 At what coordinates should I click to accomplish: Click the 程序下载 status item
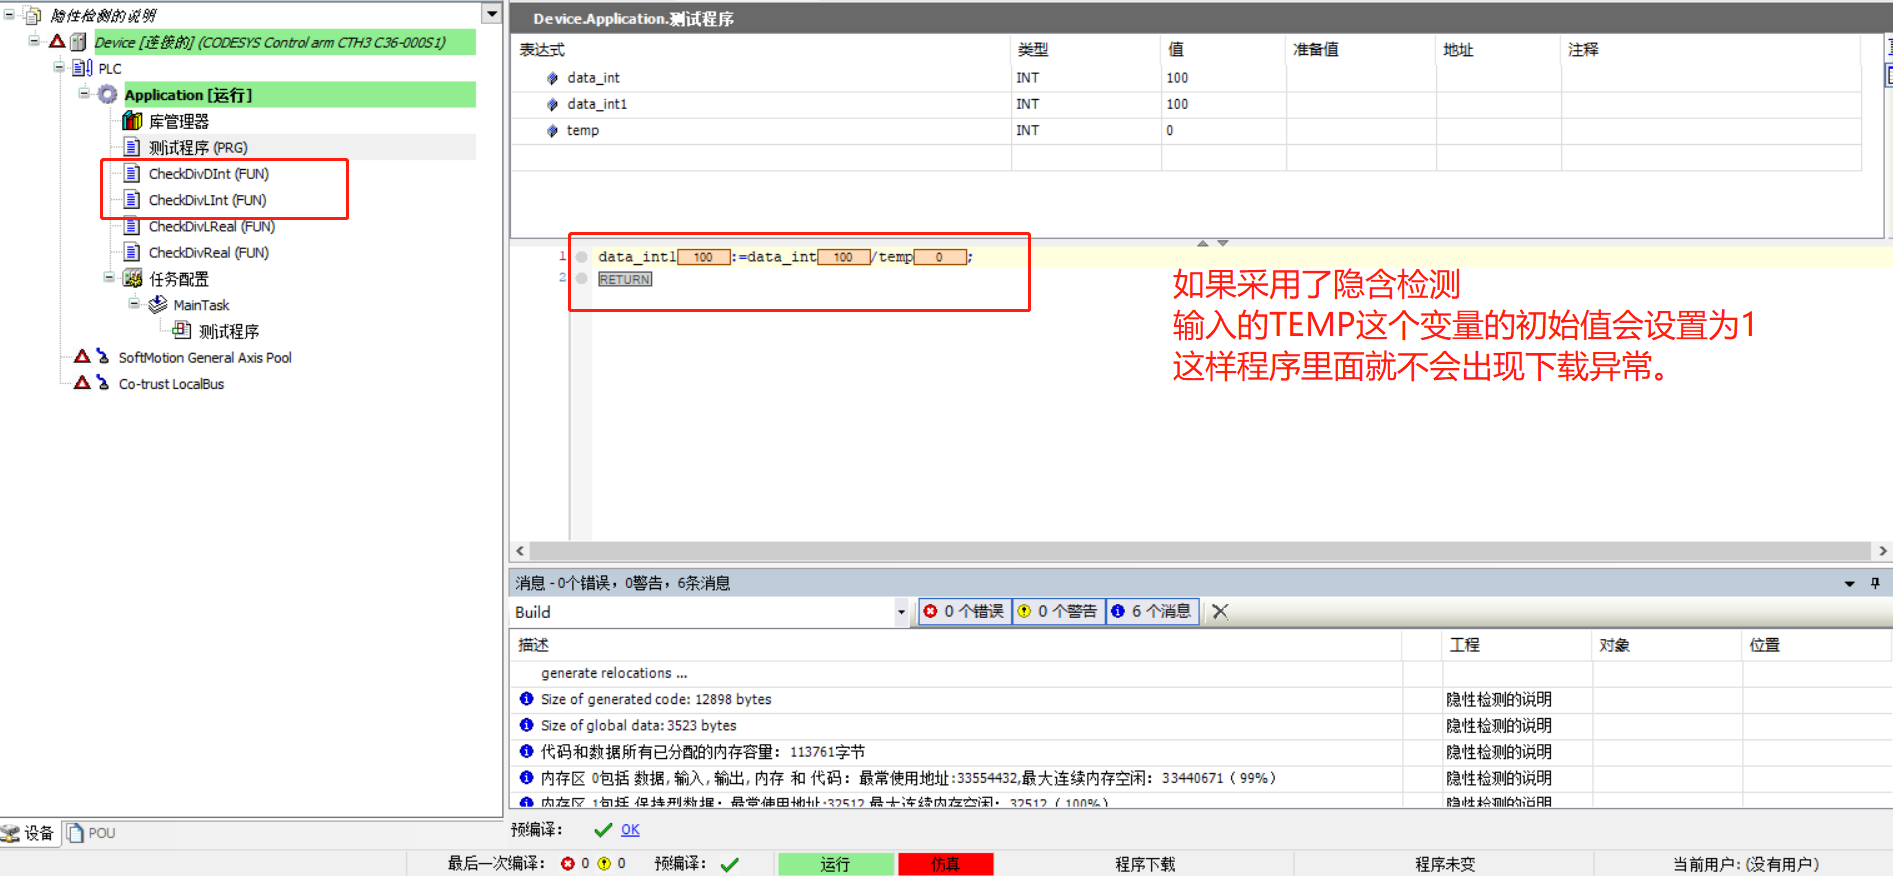[x=1145, y=864]
